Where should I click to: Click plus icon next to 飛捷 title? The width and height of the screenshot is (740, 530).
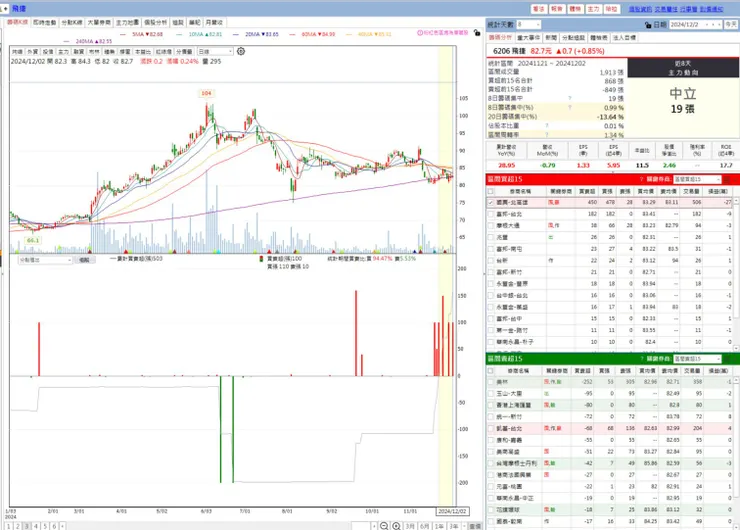[5, 8]
